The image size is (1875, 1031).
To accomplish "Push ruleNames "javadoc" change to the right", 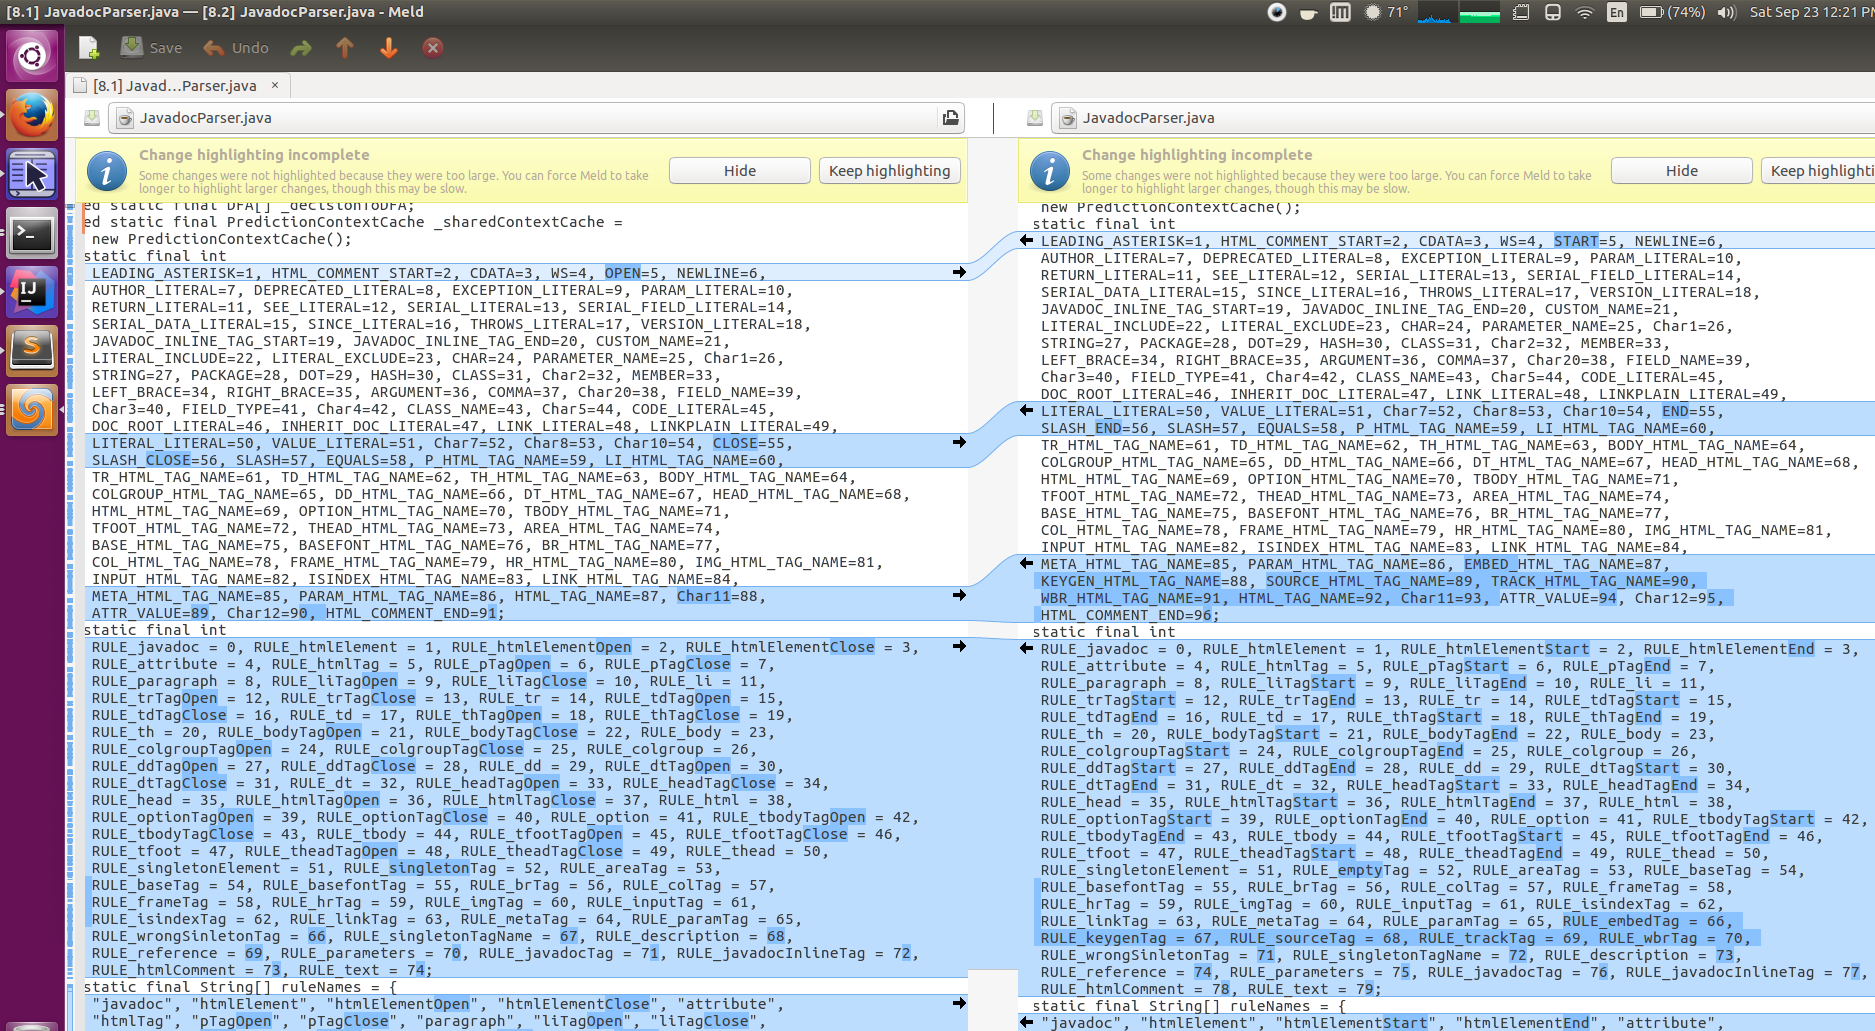I will coord(959,1003).
